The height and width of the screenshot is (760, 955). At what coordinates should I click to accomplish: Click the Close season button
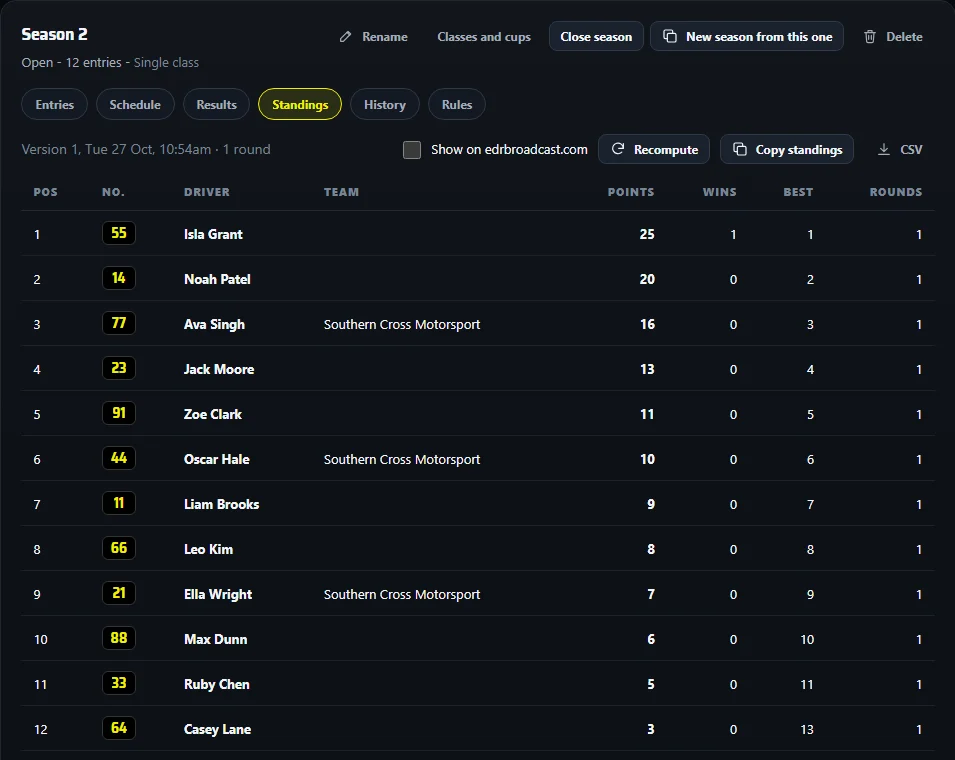click(596, 37)
